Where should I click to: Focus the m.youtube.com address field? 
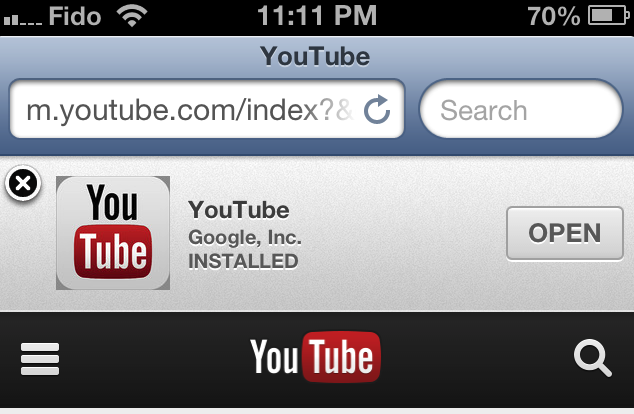207,109
